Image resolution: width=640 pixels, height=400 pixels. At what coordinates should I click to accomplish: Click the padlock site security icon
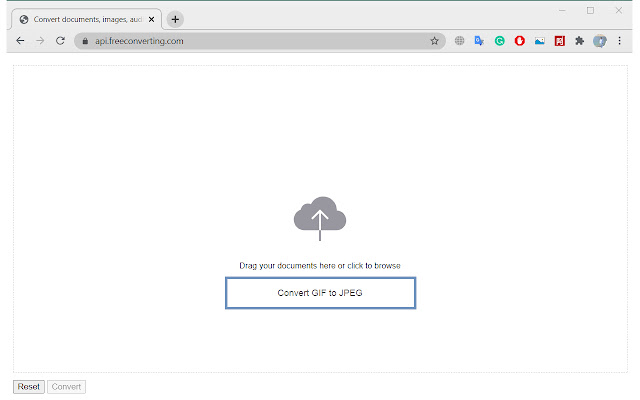(85, 41)
